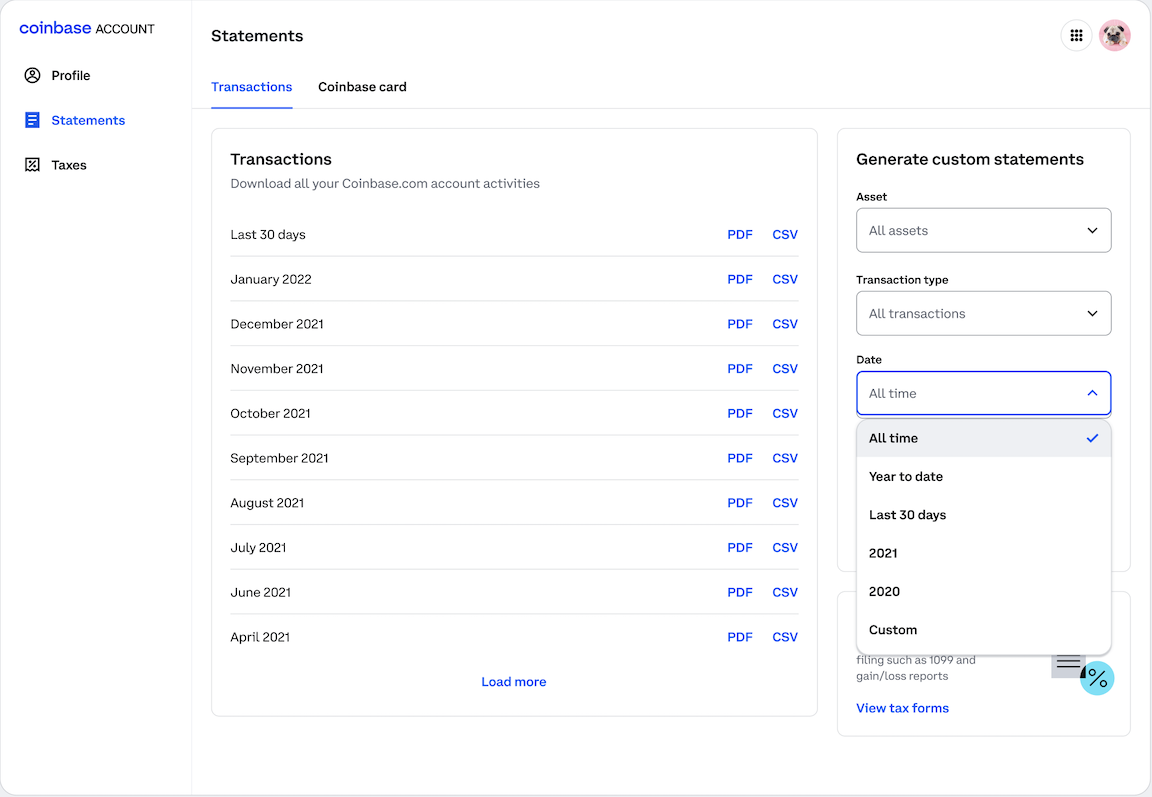Screen dimensions: 1152x797
Task: Select the Transactions tab
Action: [x=251, y=87]
